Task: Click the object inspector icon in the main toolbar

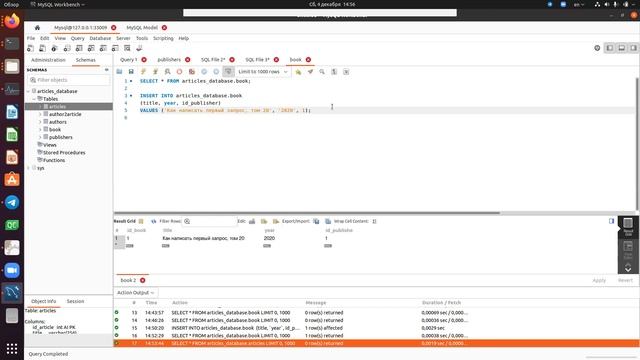Action: pyautogui.click(x=54, y=48)
